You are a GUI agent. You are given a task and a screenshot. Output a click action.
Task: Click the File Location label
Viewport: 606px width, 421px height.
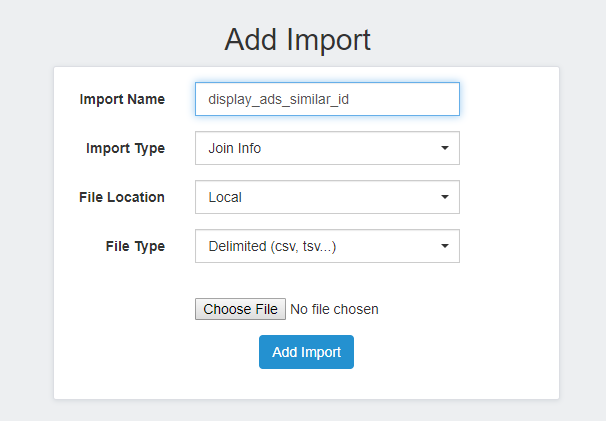click(122, 197)
